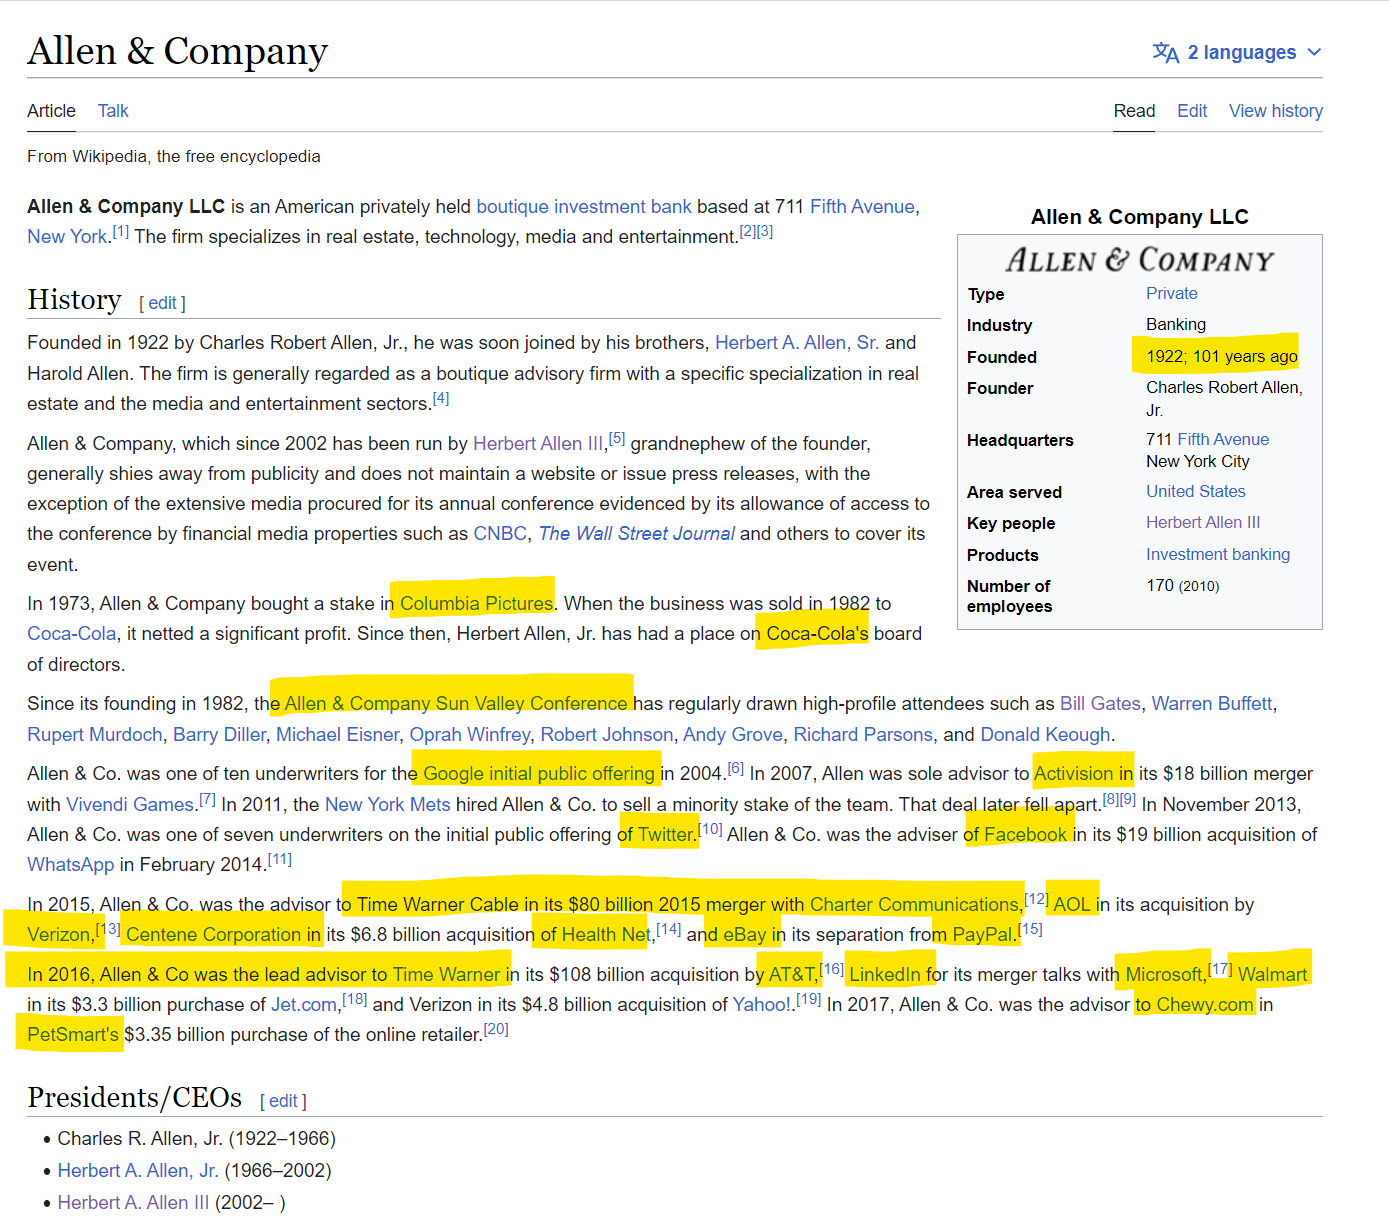Viewport: 1389px width, 1216px height.
Task: Open the Chewy.com link
Action: pos(1205,1005)
